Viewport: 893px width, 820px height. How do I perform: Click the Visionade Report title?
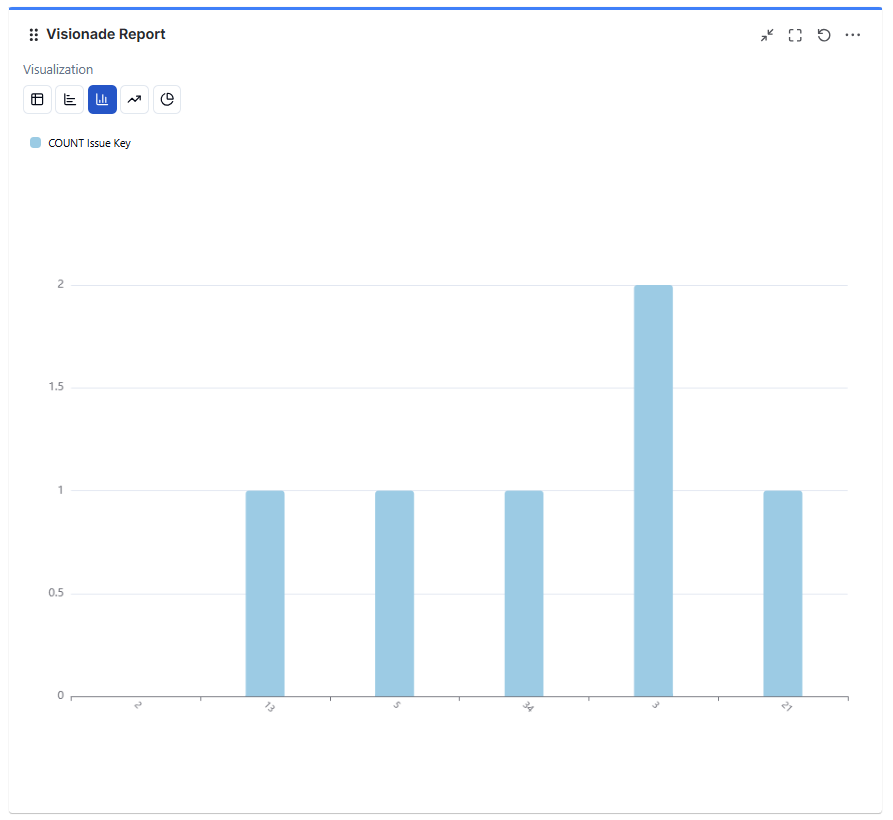[106, 34]
